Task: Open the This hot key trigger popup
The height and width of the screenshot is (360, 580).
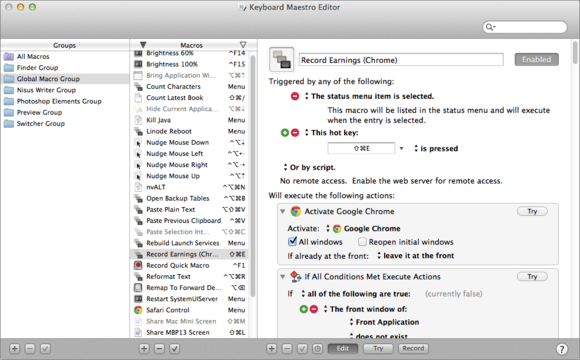Action: pos(331,132)
